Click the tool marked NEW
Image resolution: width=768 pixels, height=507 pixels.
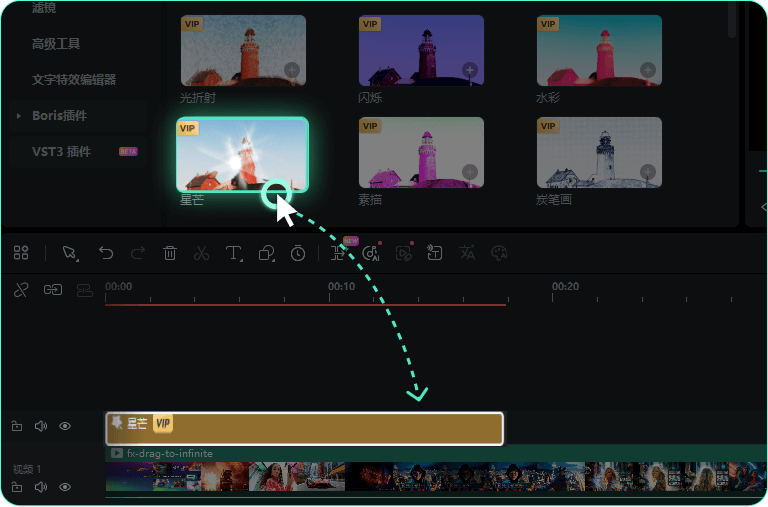pyautogui.click(x=338, y=253)
